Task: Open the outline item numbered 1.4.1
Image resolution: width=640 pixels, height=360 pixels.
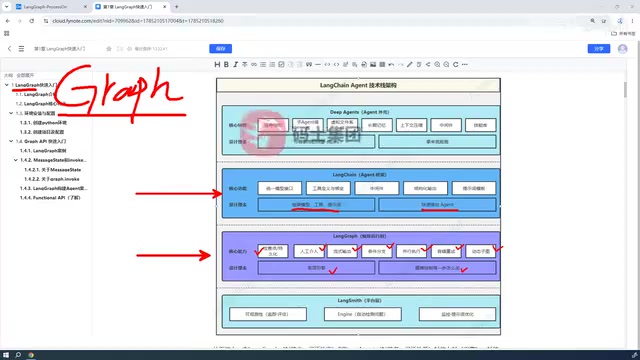Action: (43, 151)
